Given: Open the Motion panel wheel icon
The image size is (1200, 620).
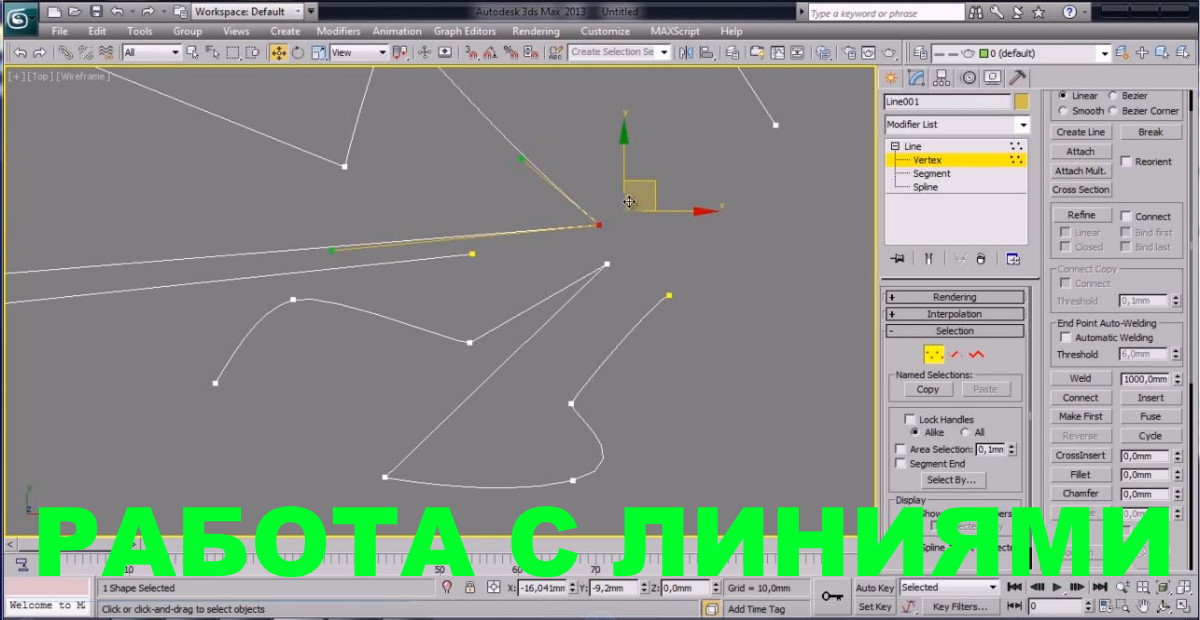Looking at the screenshot, I should click(x=968, y=78).
